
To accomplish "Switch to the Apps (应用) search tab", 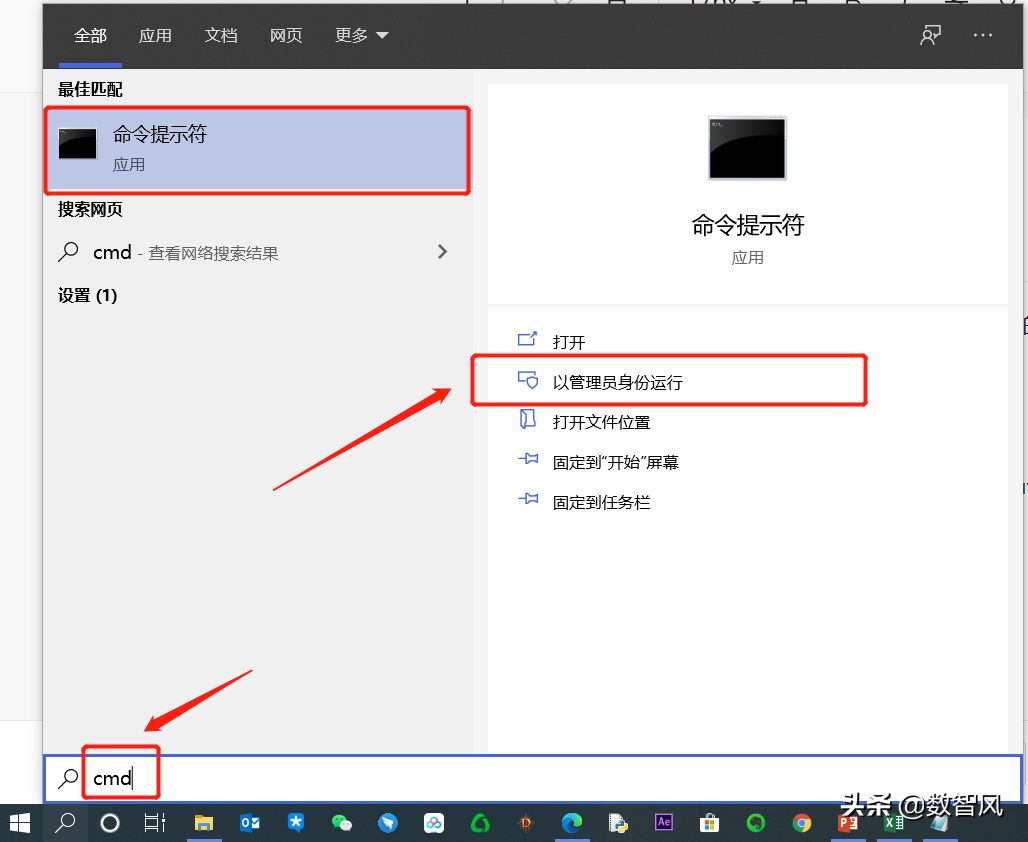I will point(155,36).
